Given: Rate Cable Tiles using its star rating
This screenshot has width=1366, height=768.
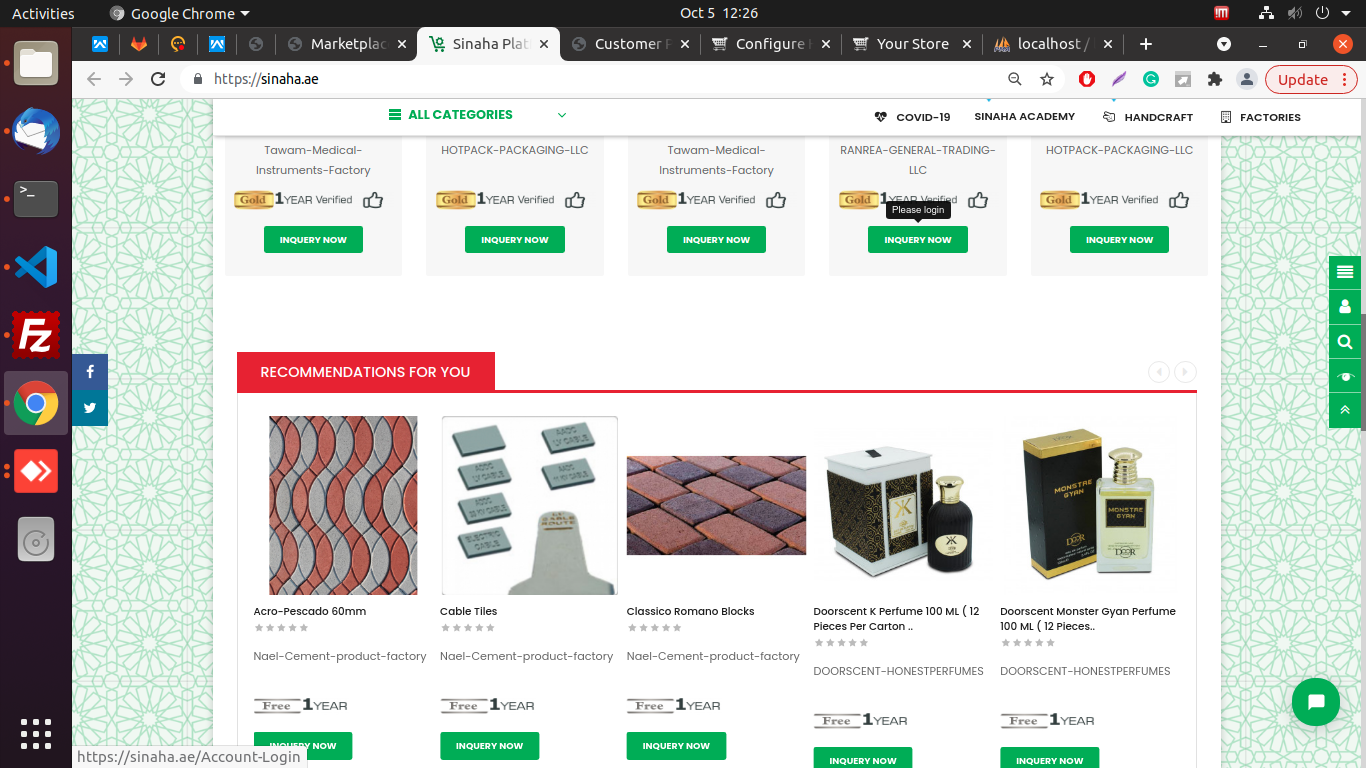Looking at the screenshot, I should pos(468,628).
